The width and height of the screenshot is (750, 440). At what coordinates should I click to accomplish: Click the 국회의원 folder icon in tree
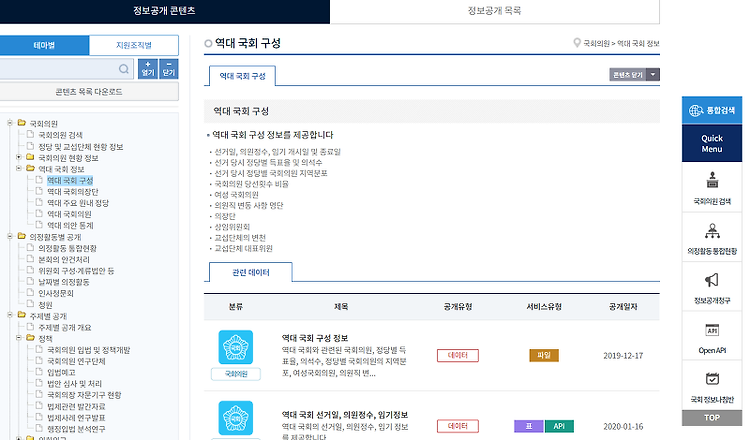22,123
